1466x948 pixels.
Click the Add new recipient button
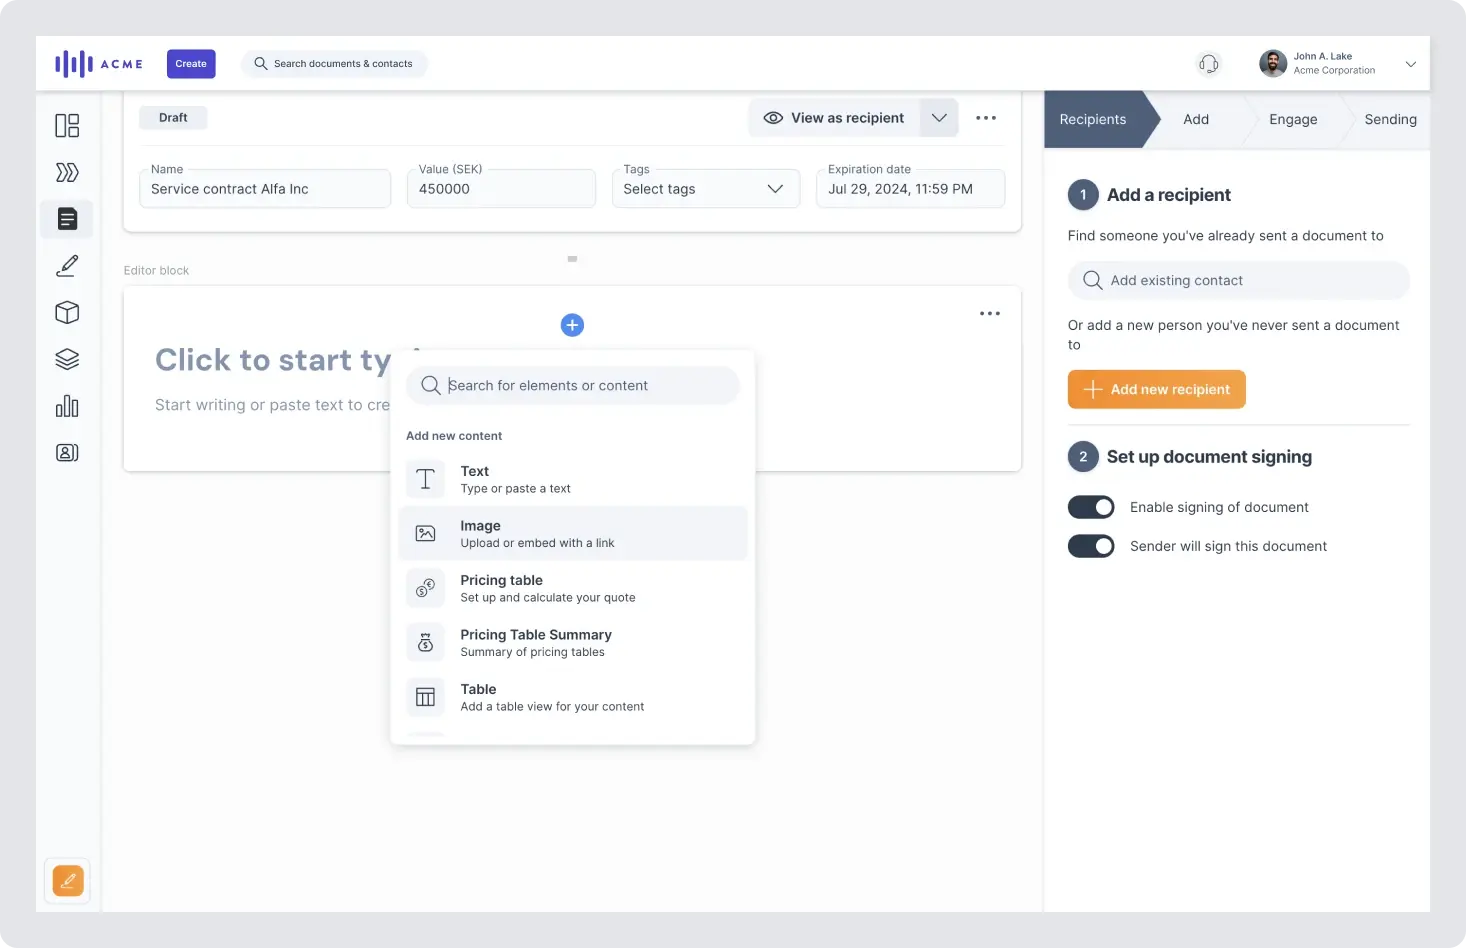click(1156, 389)
